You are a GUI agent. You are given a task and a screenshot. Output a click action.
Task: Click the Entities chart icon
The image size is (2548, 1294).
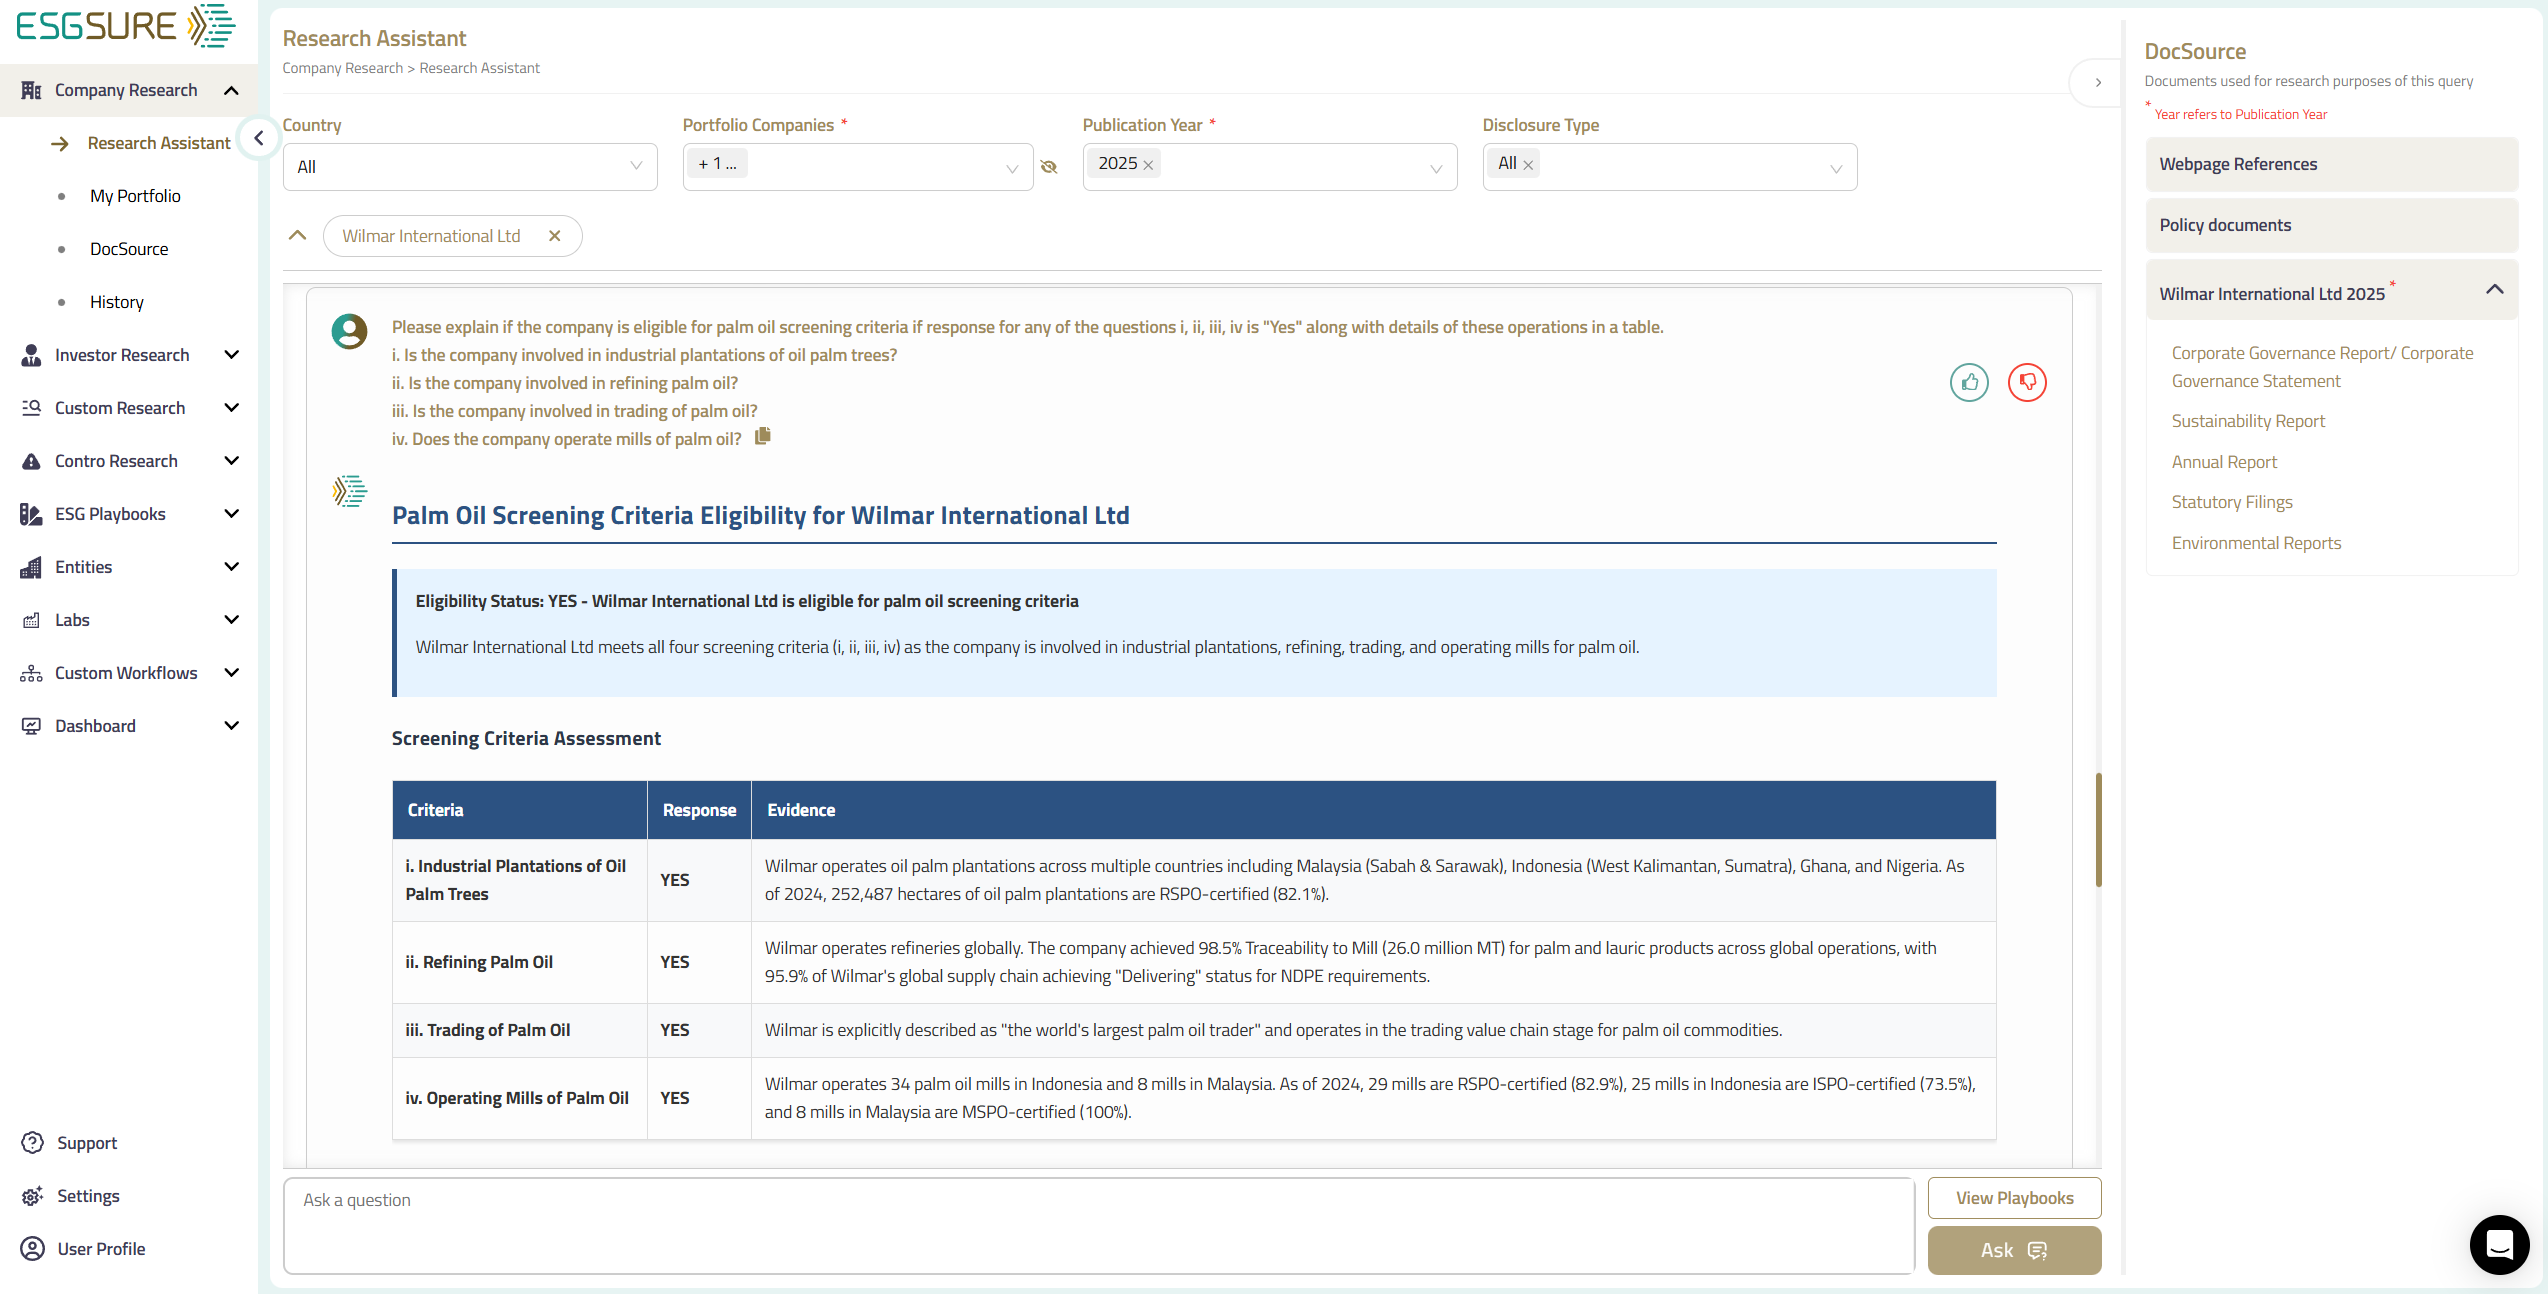point(31,567)
